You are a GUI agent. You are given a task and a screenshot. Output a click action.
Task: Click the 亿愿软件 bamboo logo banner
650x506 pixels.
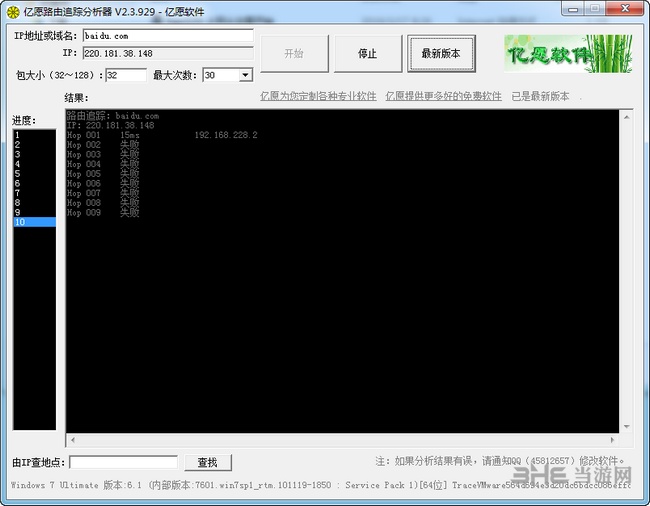click(x=568, y=54)
